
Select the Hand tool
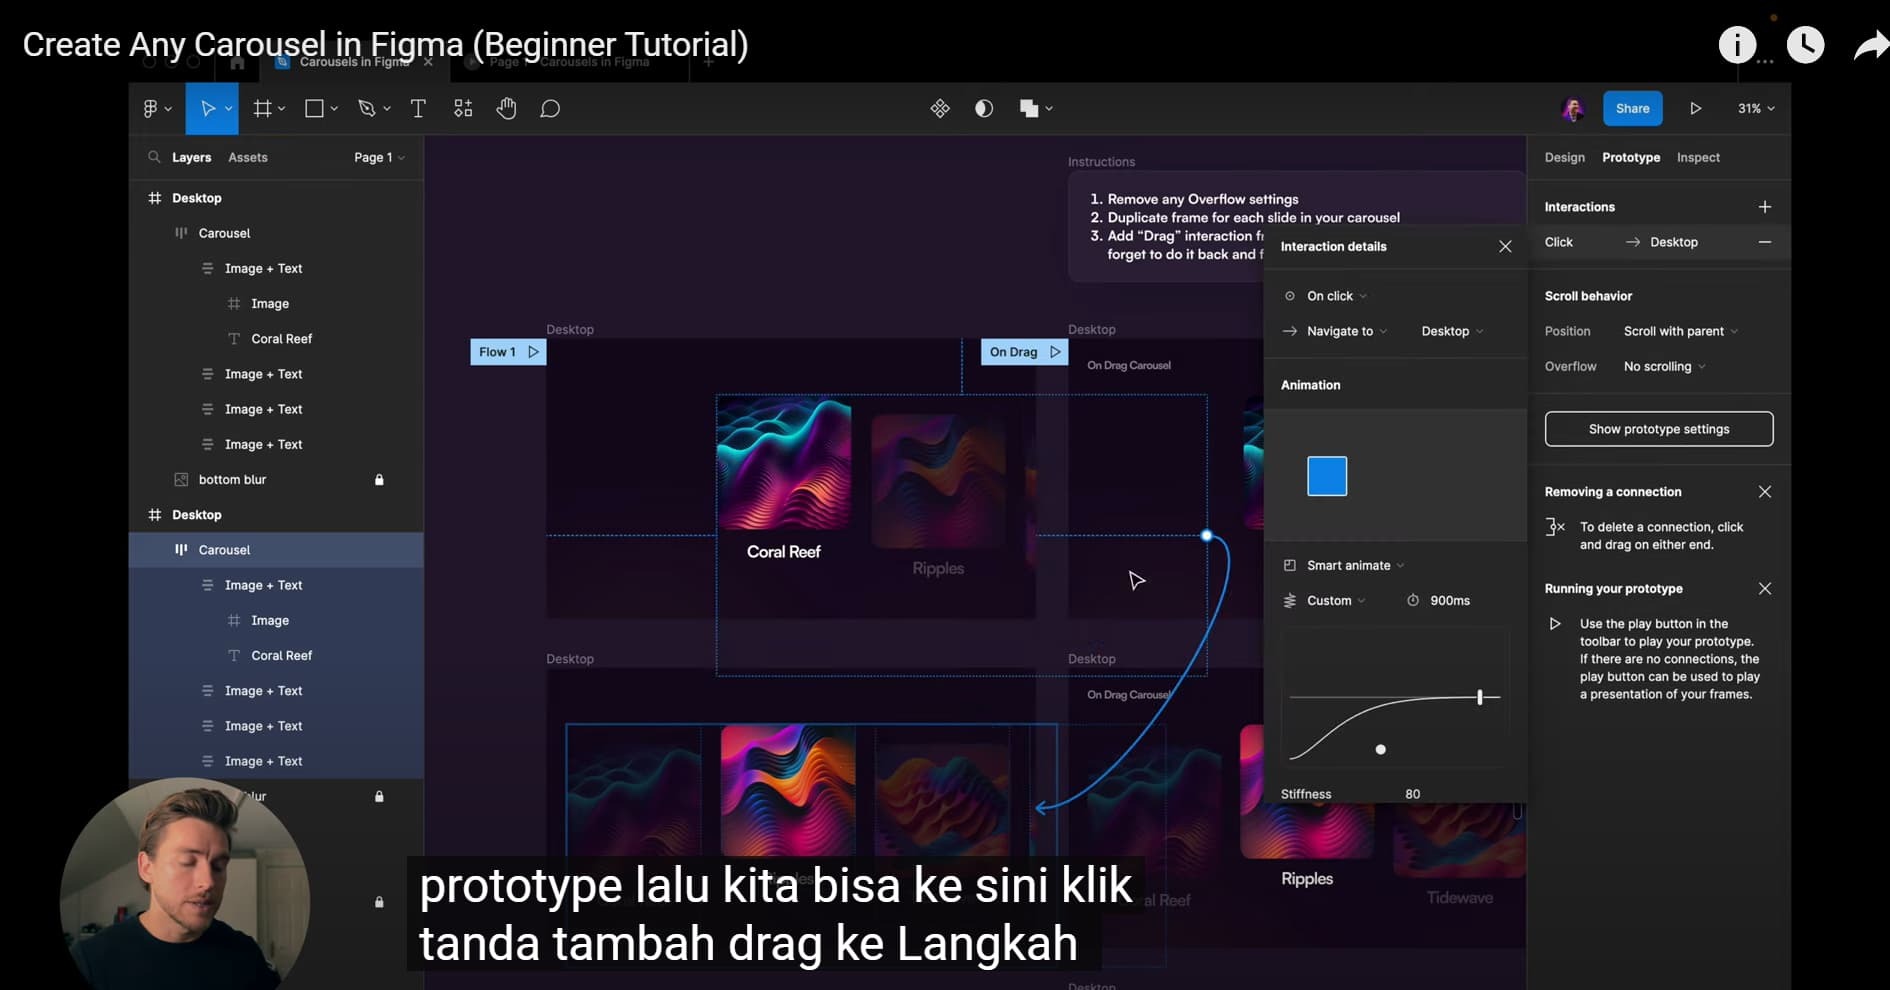point(506,108)
